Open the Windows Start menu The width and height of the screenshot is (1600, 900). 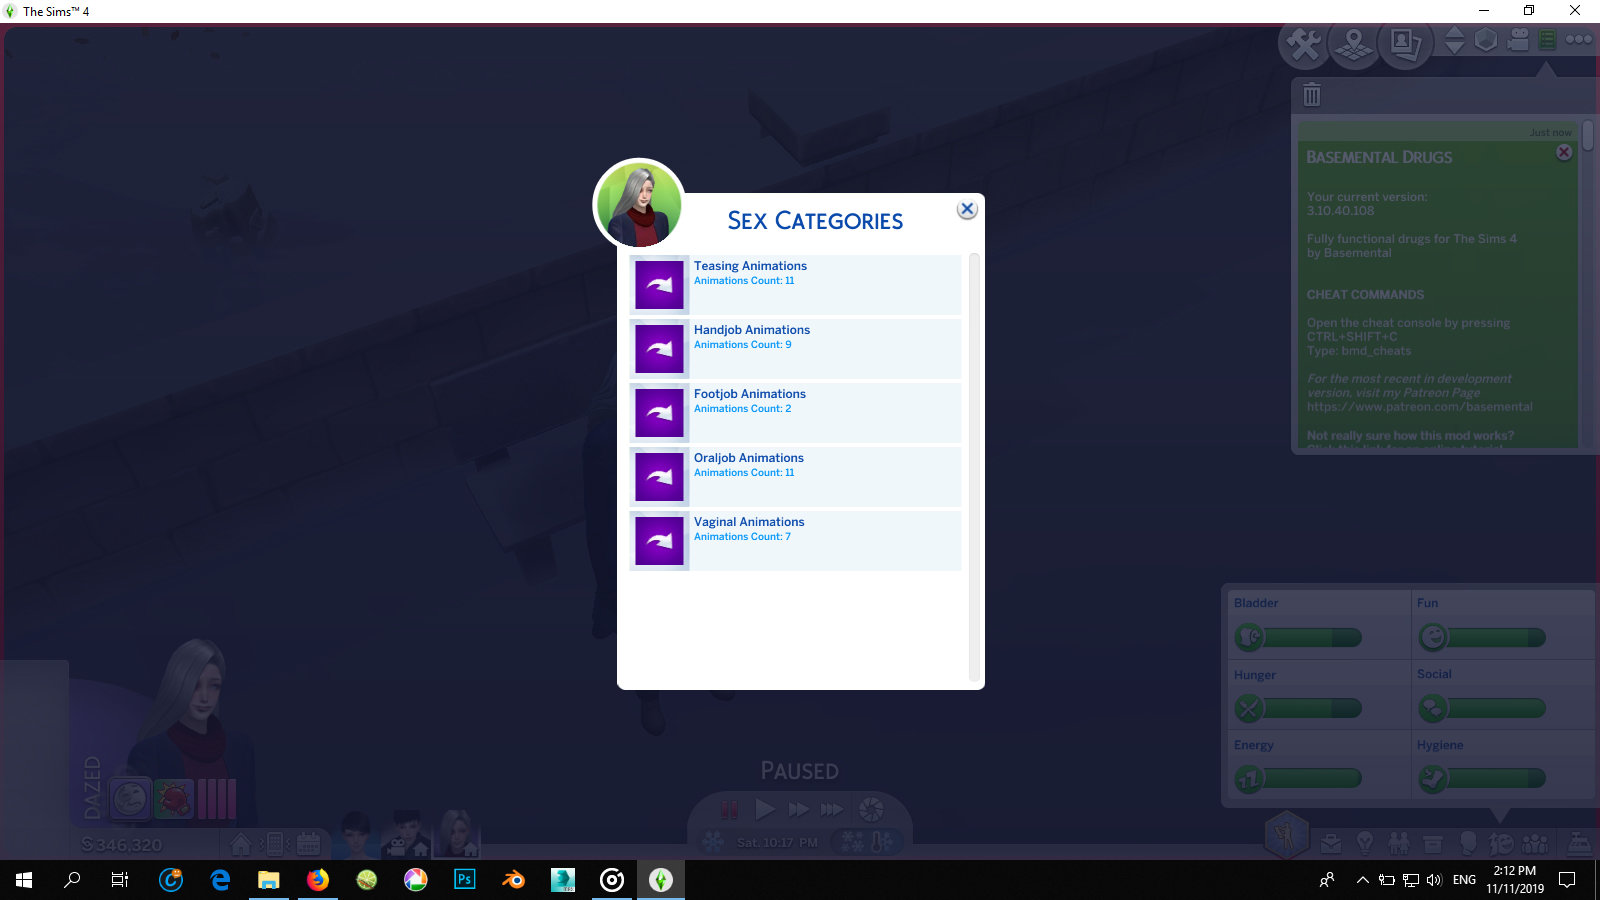(24, 880)
